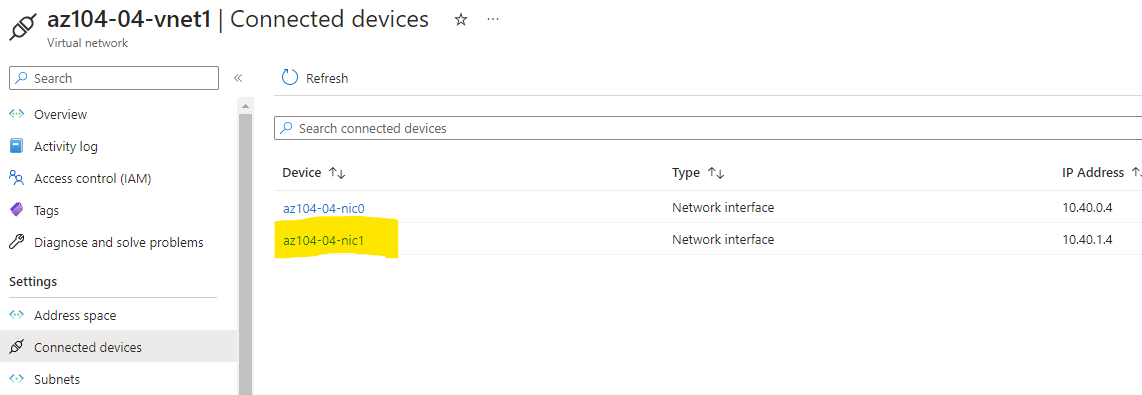Click the sidebar vertical scrollbar thumb
The image size is (1142, 395).
[x=245, y=254]
